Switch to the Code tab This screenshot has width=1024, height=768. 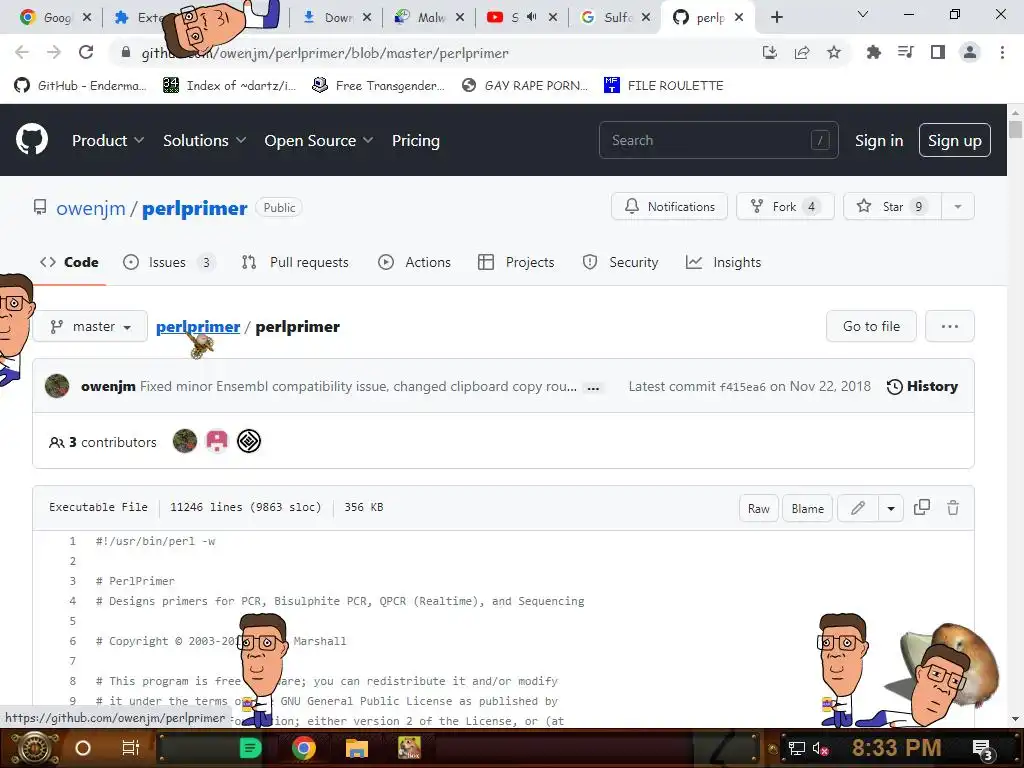pyautogui.click(x=69, y=262)
